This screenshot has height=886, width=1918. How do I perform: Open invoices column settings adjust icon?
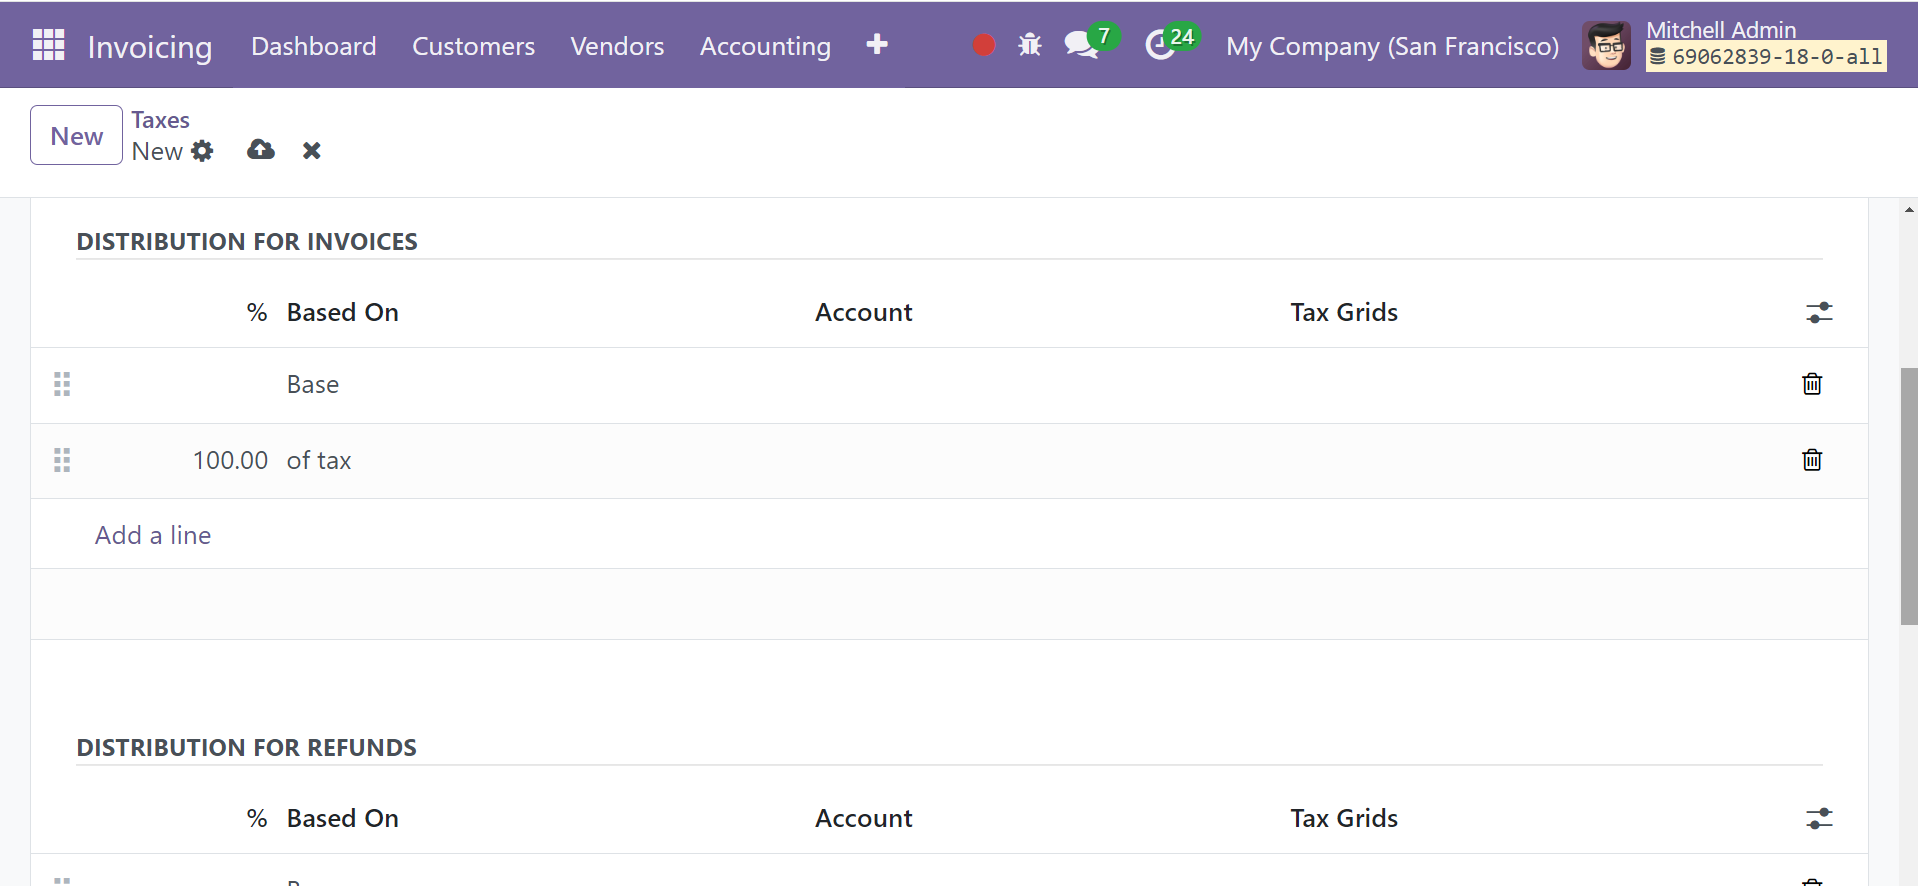pyautogui.click(x=1819, y=313)
